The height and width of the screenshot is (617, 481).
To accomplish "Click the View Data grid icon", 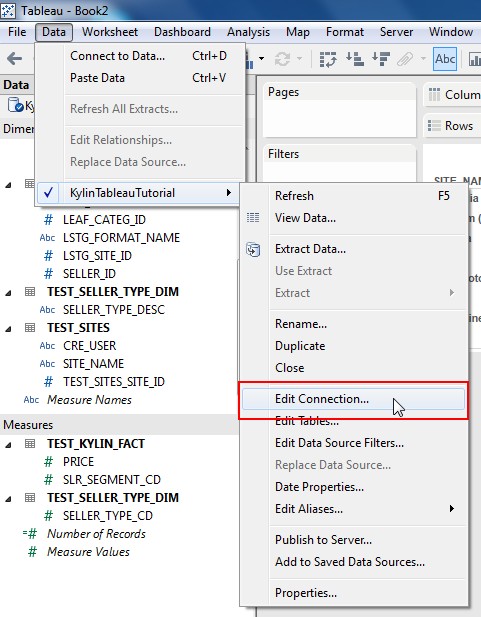I will tap(253, 218).
